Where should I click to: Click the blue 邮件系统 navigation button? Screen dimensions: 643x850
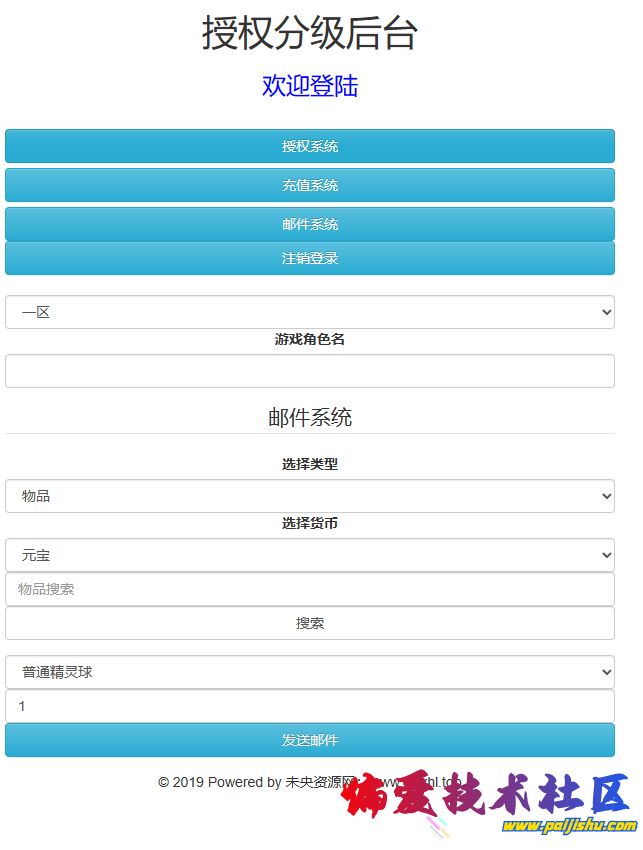pos(310,224)
